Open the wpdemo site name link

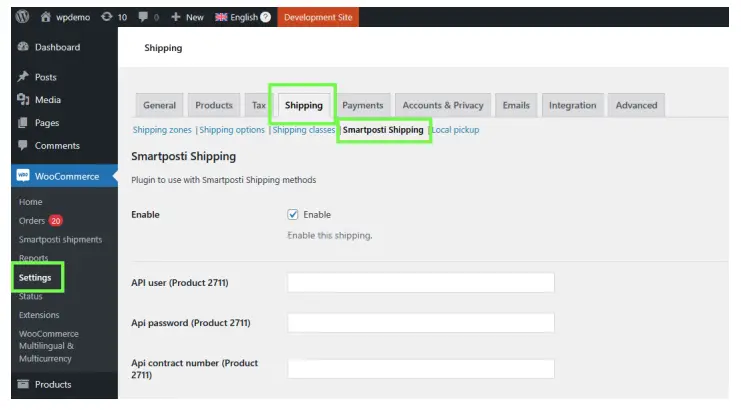pyautogui.click(x=73, y=17)
